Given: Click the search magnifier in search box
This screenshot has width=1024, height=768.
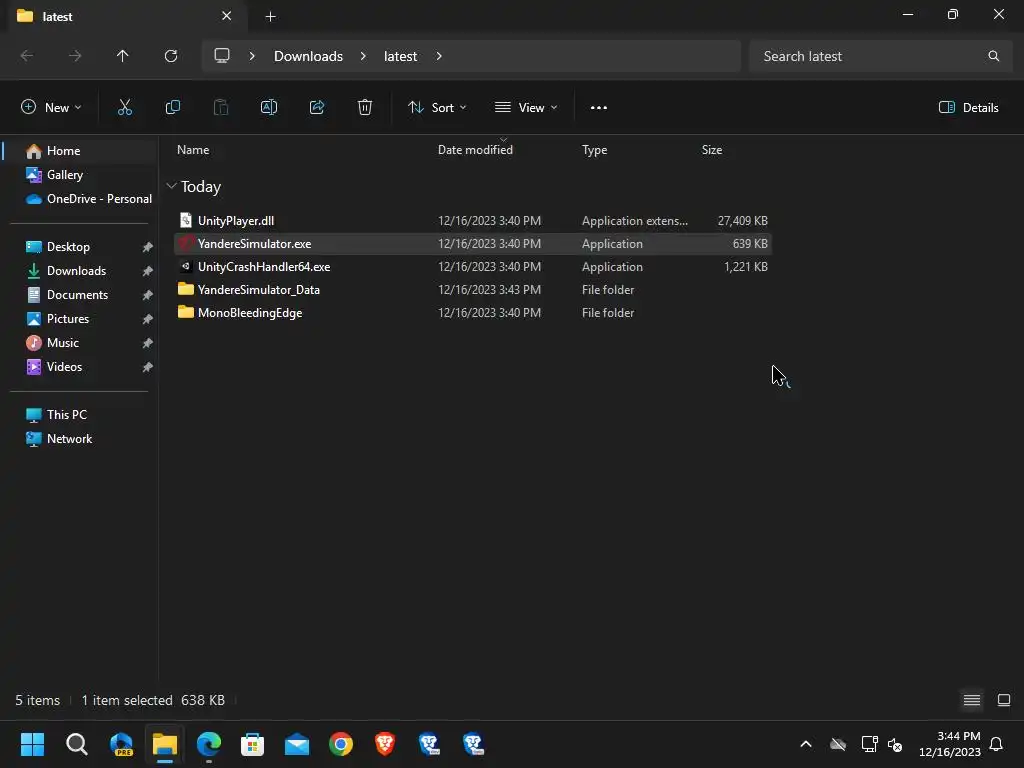Looking at the screenshot, I should click(993, 56).
